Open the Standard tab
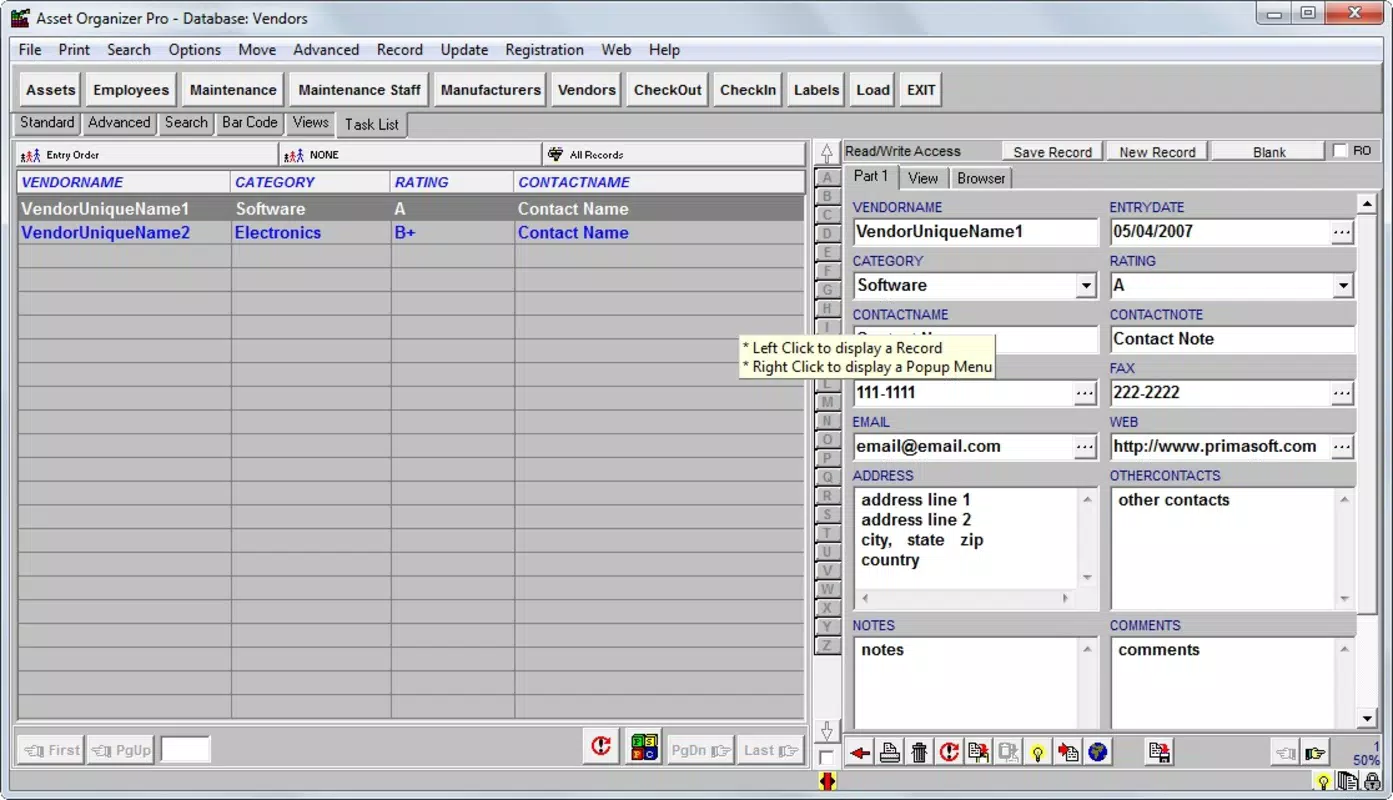This screenshot has height=800, width=1393. [x=47, y=122]
